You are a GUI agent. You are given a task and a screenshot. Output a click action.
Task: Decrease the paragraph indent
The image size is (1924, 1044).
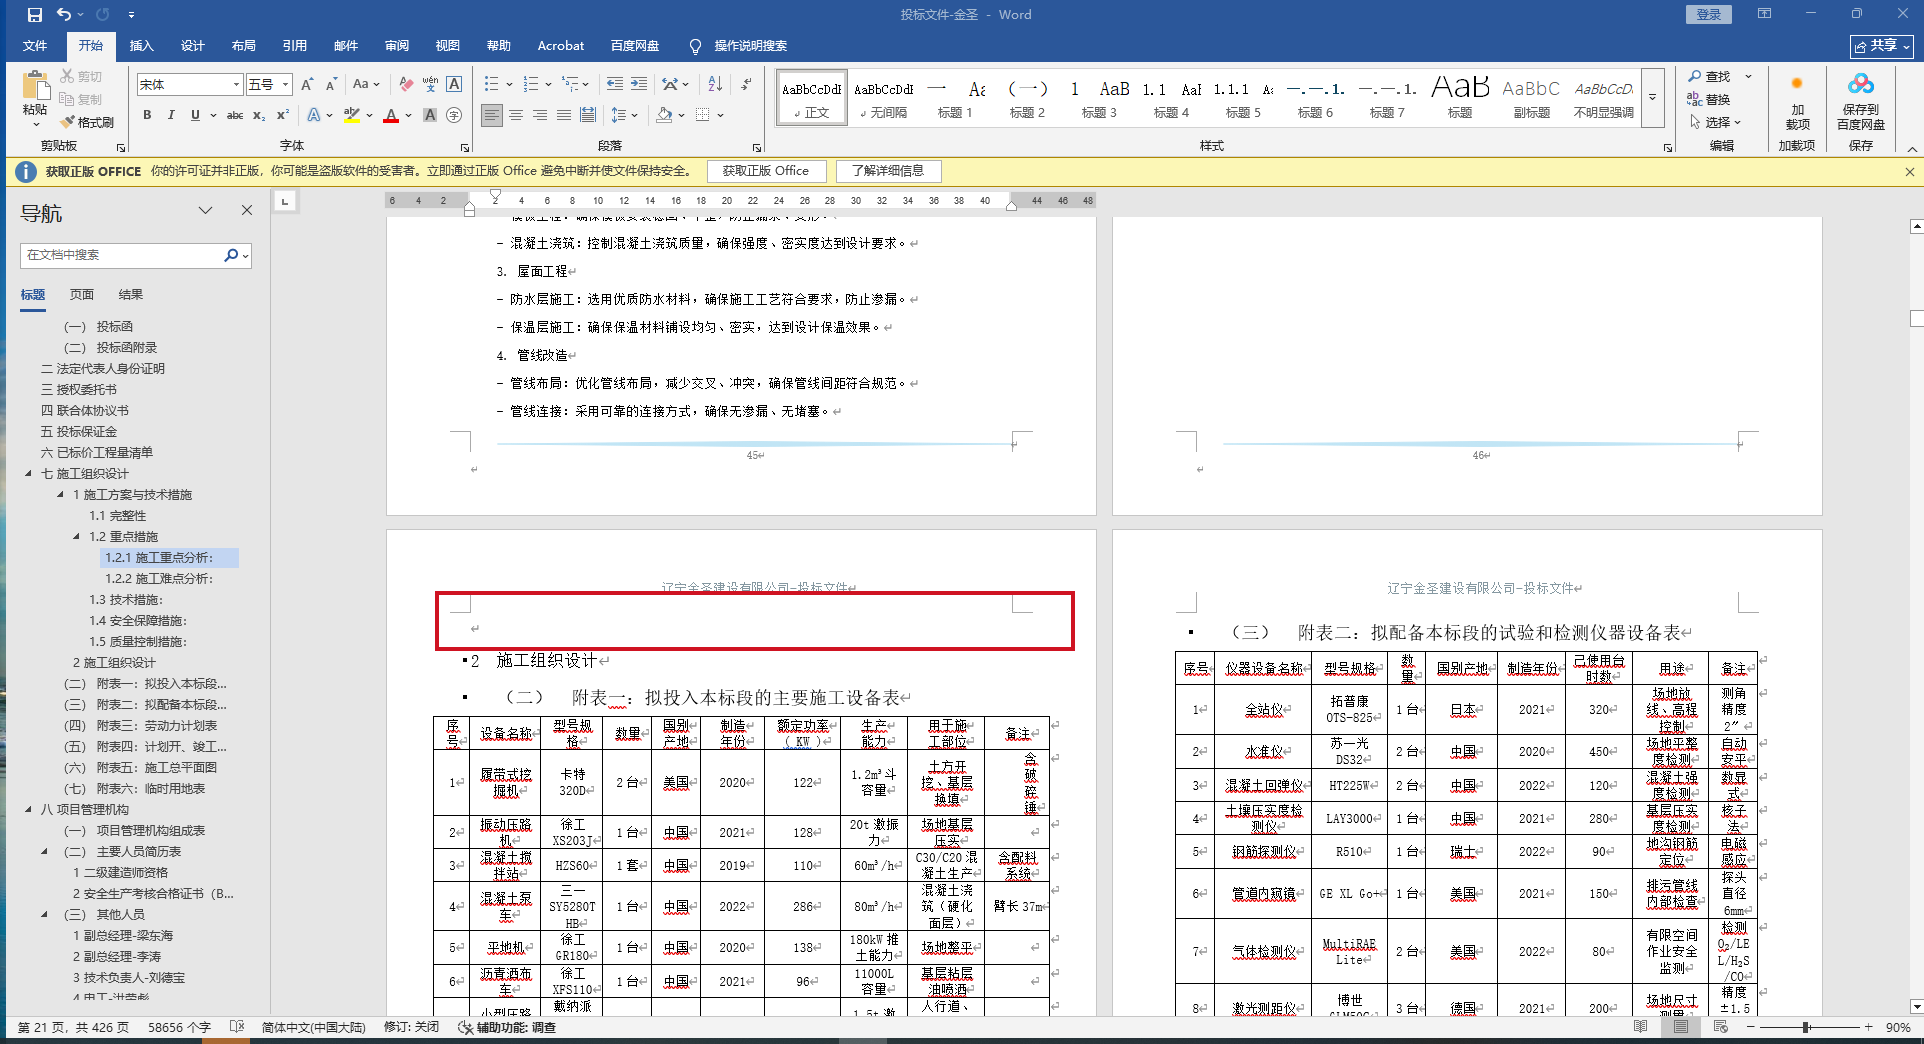(x=614, y=84)
